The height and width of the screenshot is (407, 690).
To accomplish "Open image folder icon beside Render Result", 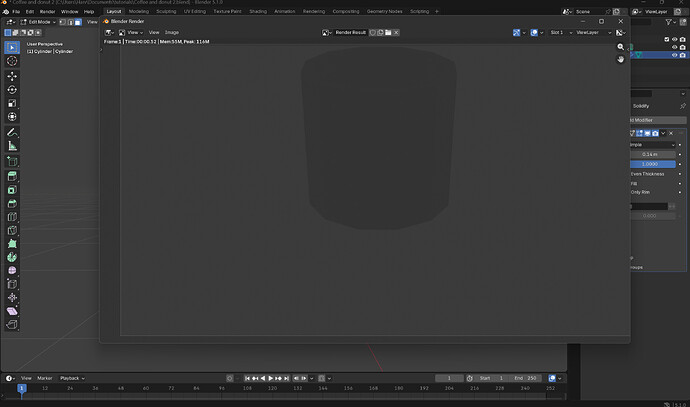I will [x=388, y=33].
